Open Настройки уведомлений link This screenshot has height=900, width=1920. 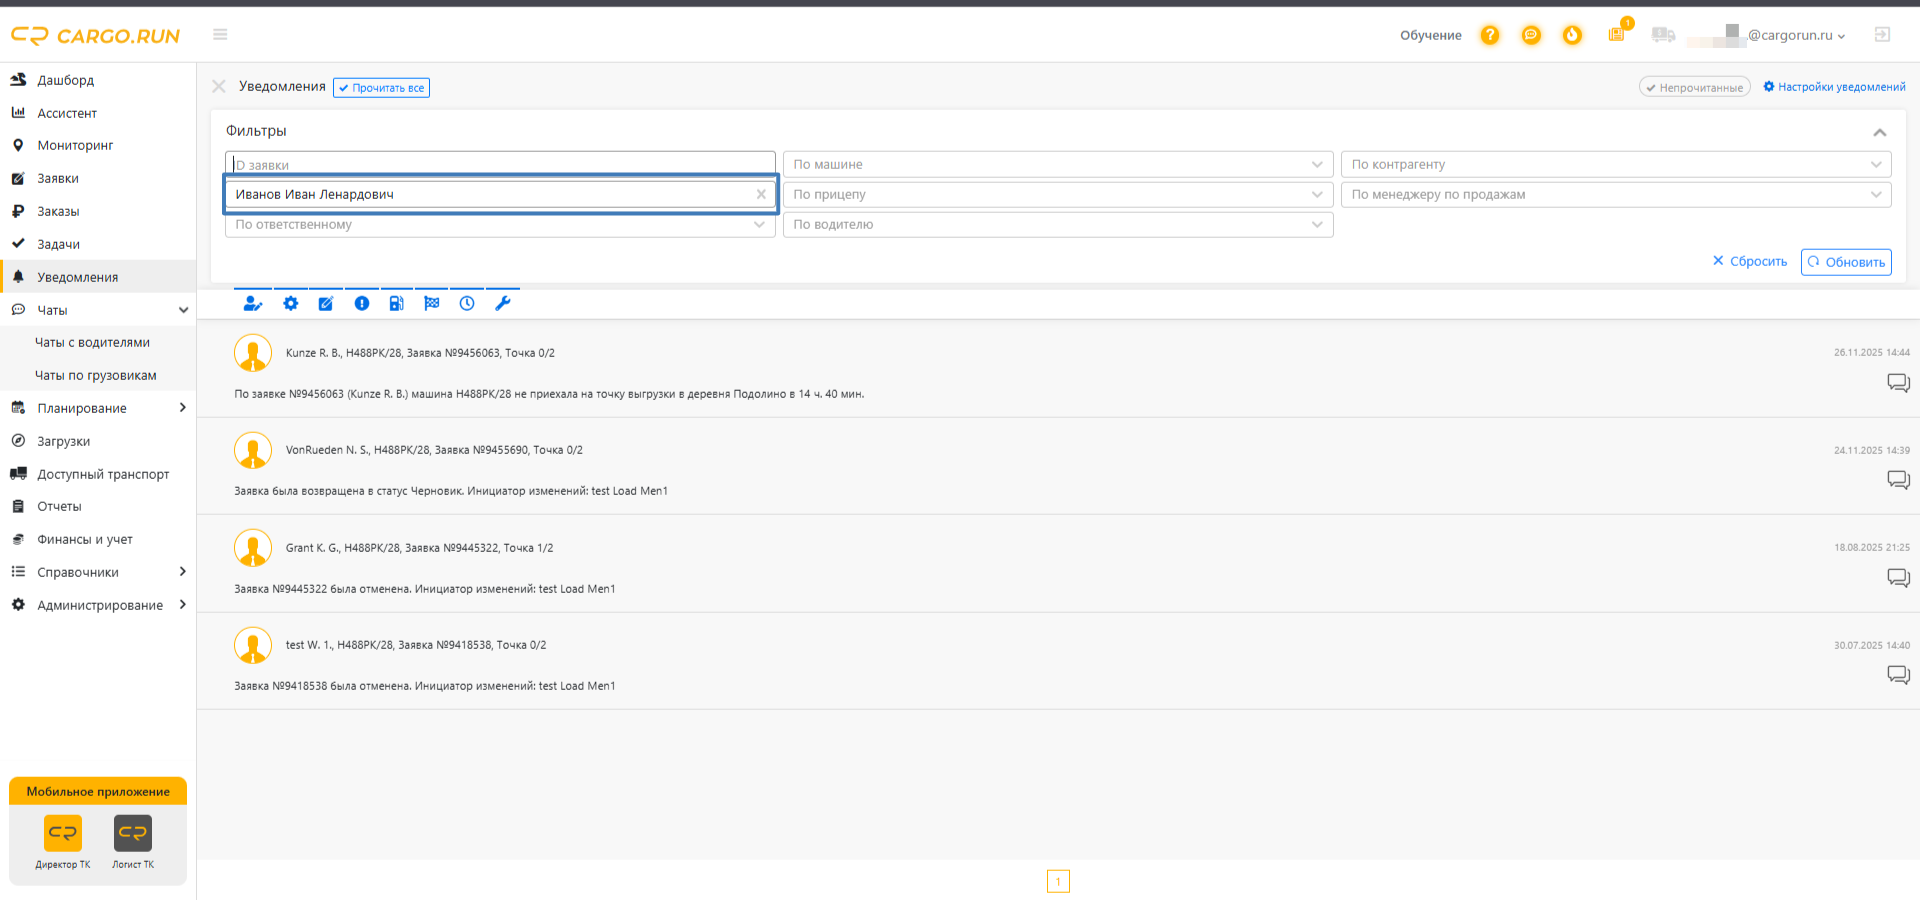[1834, 87]
